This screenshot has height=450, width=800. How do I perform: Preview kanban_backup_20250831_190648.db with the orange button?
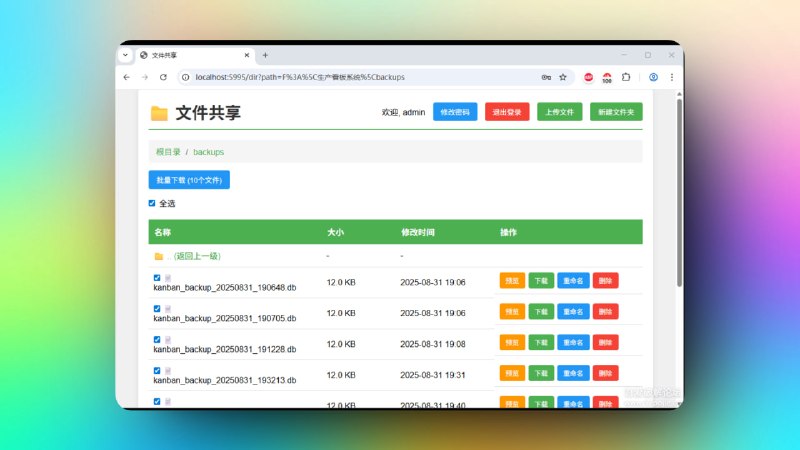pyautogui.click(x=512, y=281)
